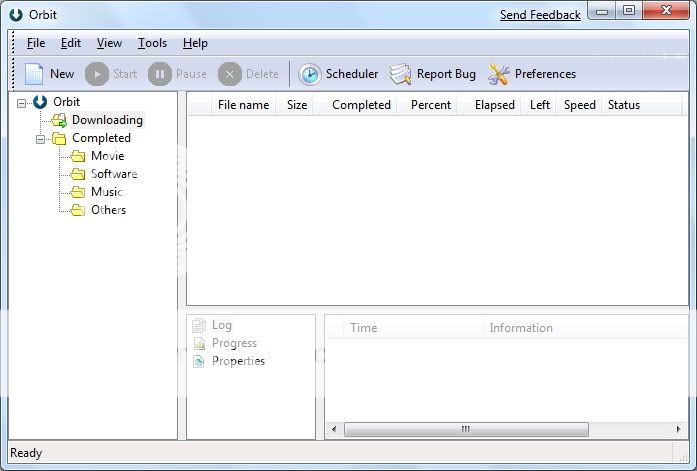Open the View menu
Viewport: 697px width, 471px height.
point(109,43)
